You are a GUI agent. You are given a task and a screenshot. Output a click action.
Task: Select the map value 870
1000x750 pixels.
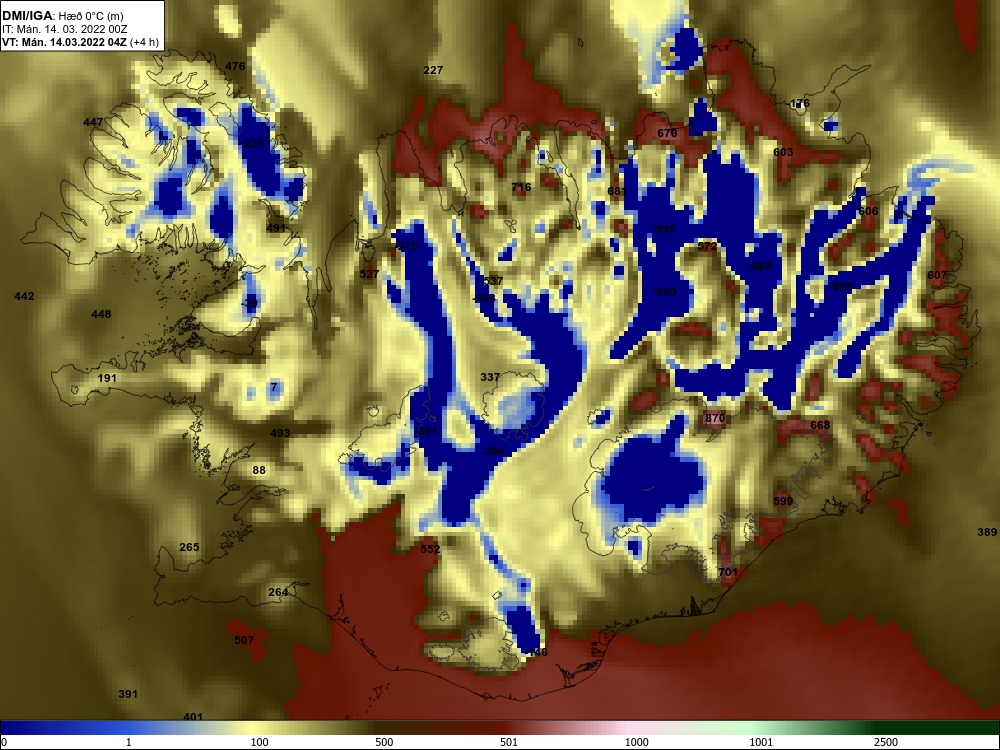716,419
